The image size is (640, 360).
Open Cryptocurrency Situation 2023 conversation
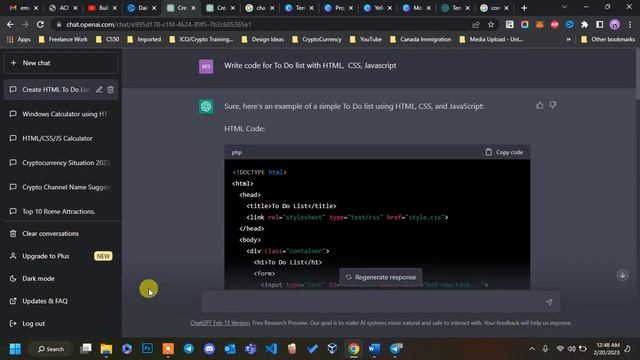tap(61, 163)
